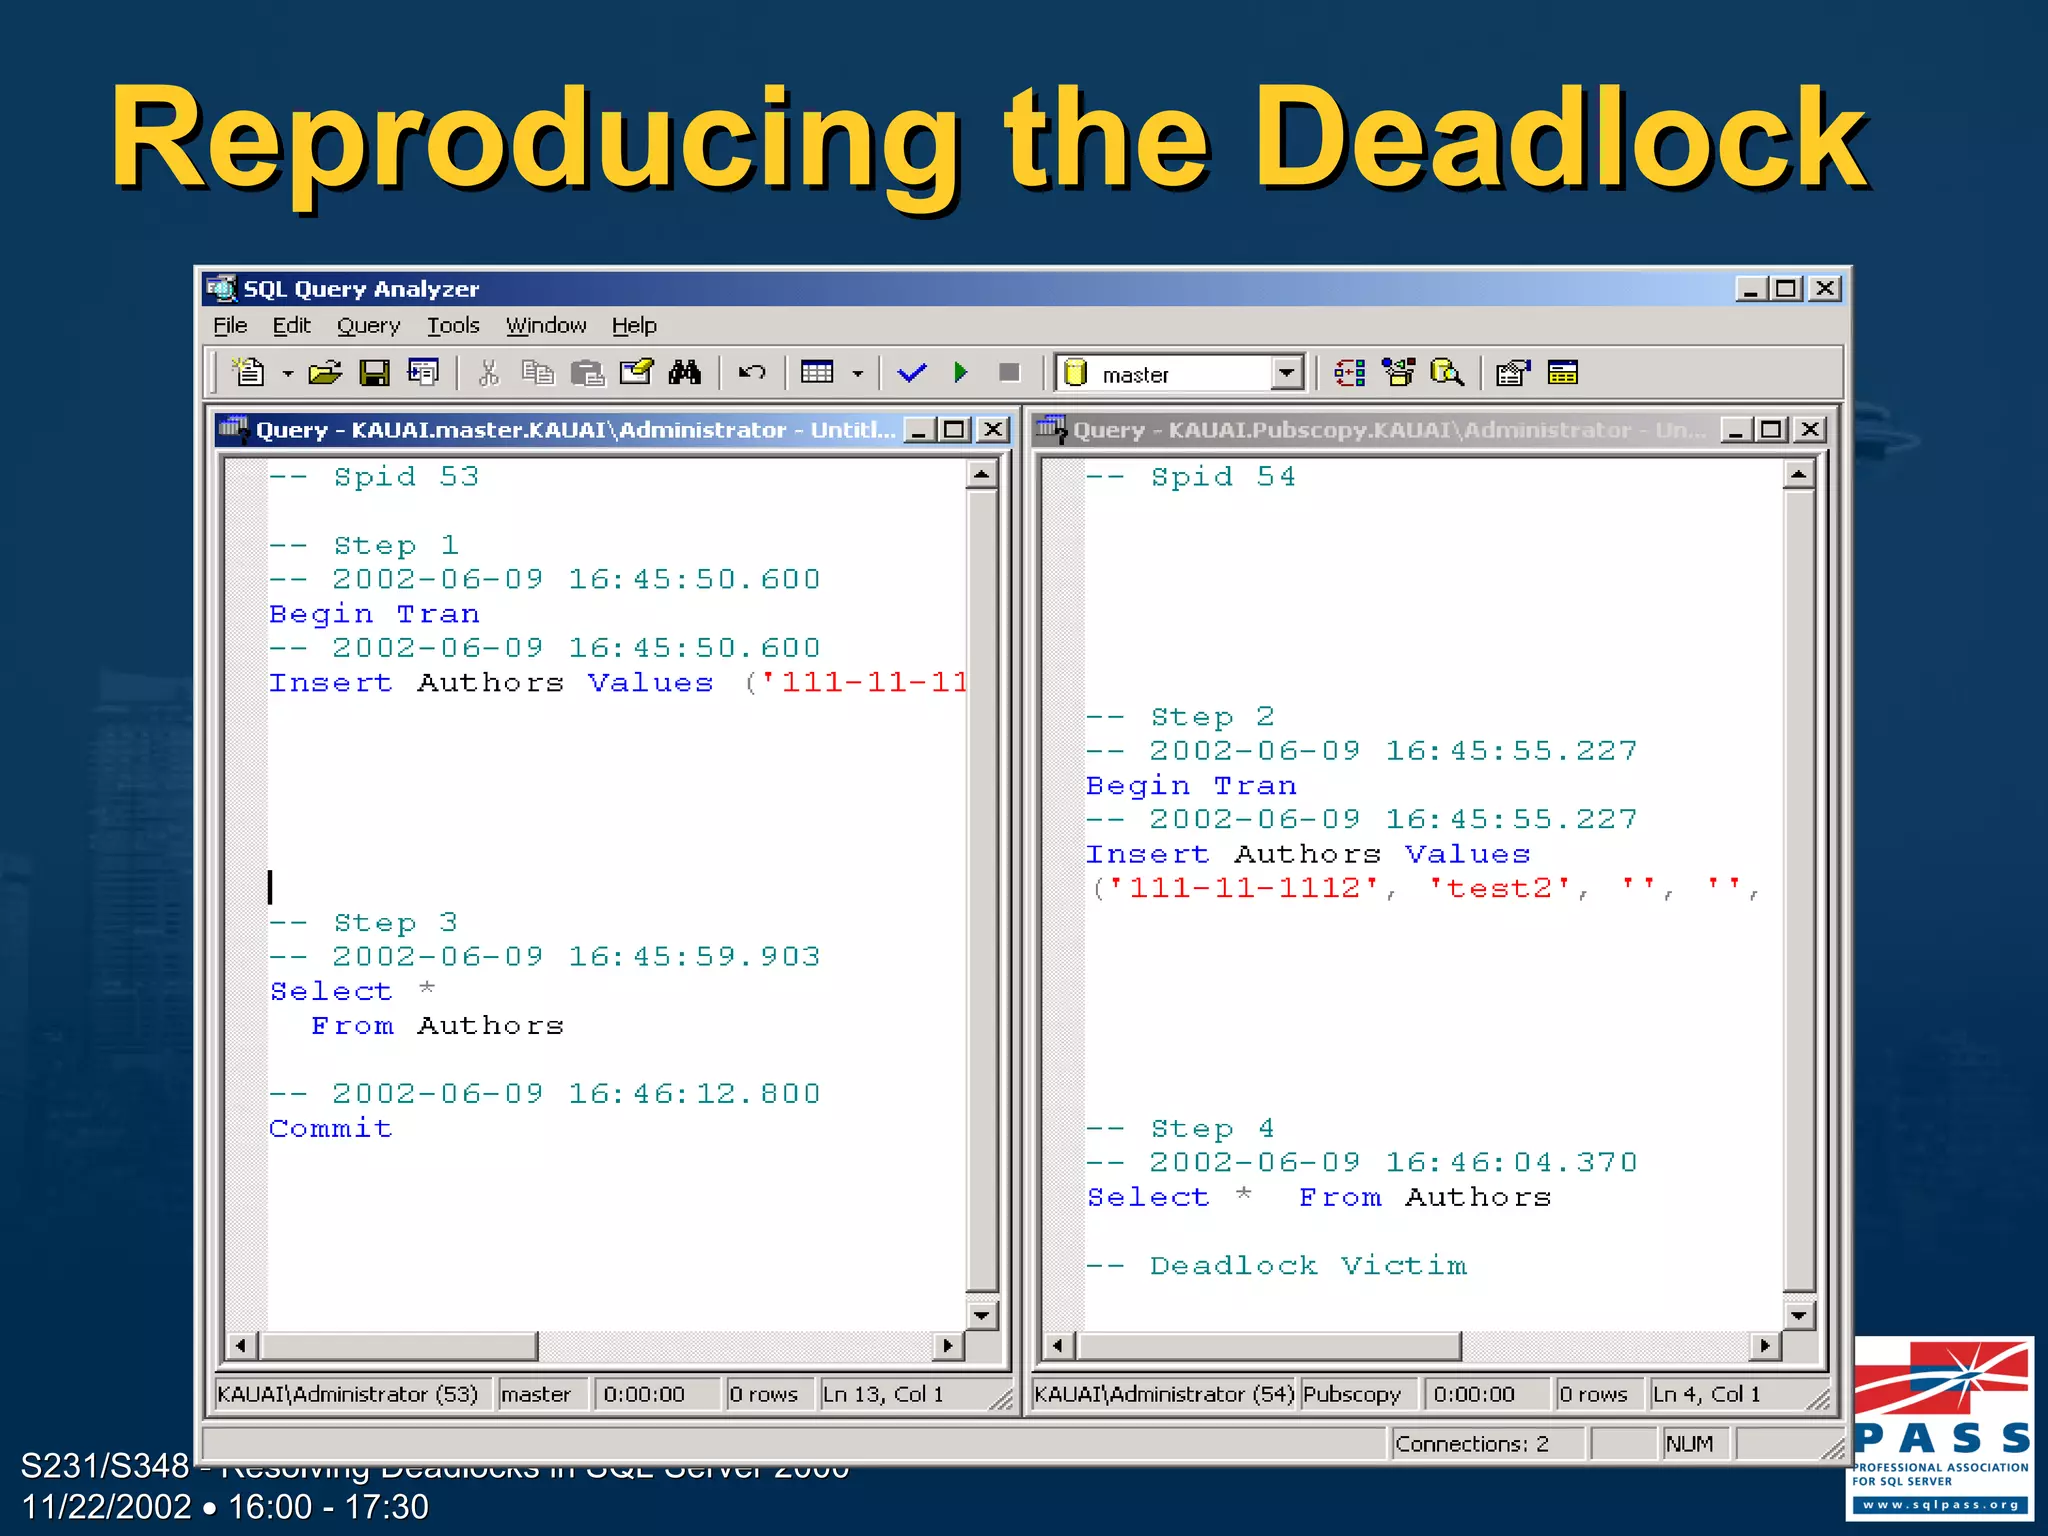Expand the execute mode grid dropdown arrow
The height and width of the screenshot is (1536, 2048).
857,374
